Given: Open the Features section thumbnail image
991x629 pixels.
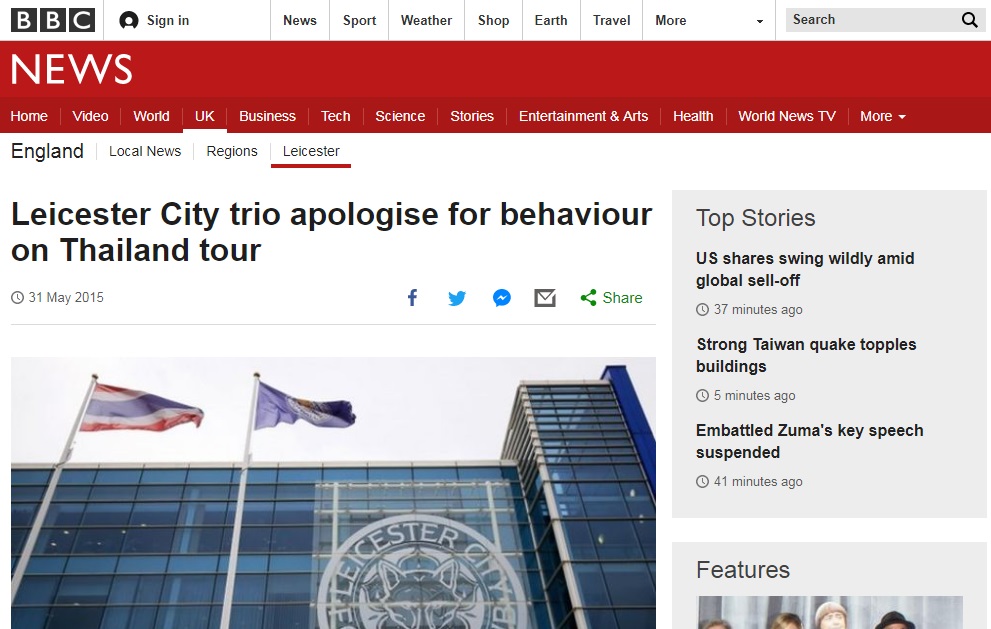Looking at the screenshot, I should click(830, 612).
